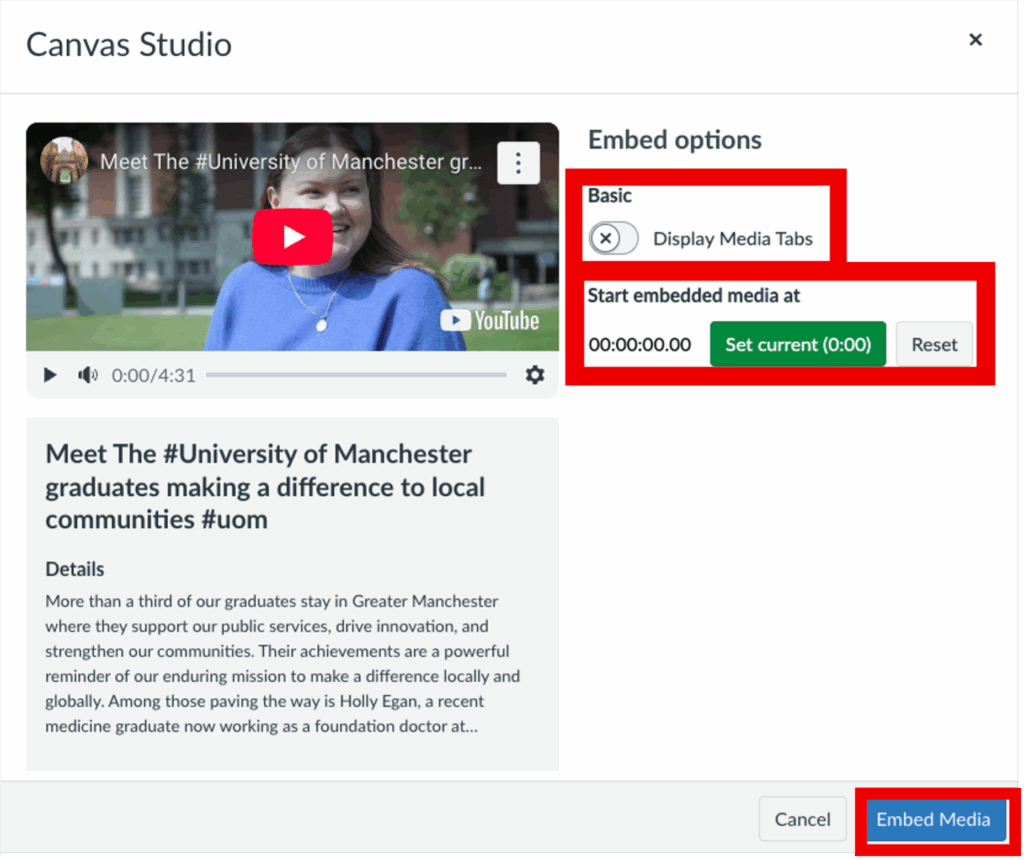Screen dimensions: 1024x860
Task: Click the video progress bar track
Action: [x=356, y=376]
